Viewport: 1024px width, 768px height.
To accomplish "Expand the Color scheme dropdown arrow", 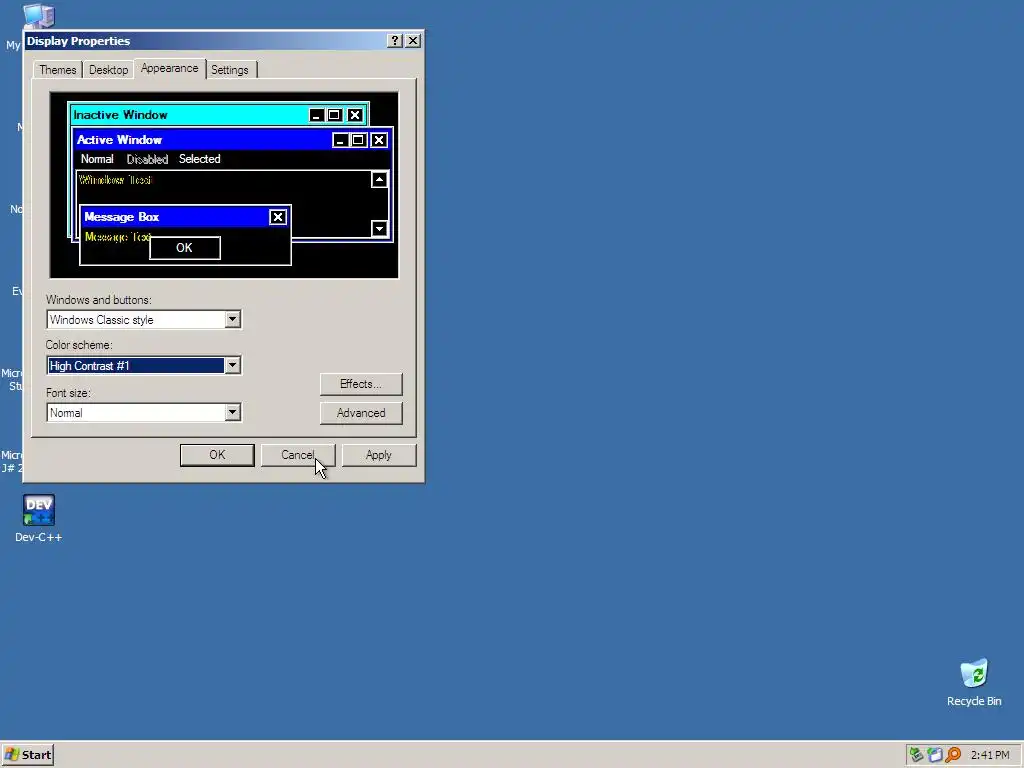I will point(232,366).
